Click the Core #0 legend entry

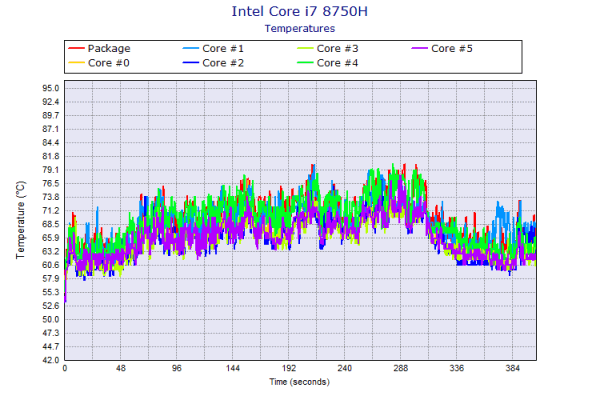(x=99, y=63)
